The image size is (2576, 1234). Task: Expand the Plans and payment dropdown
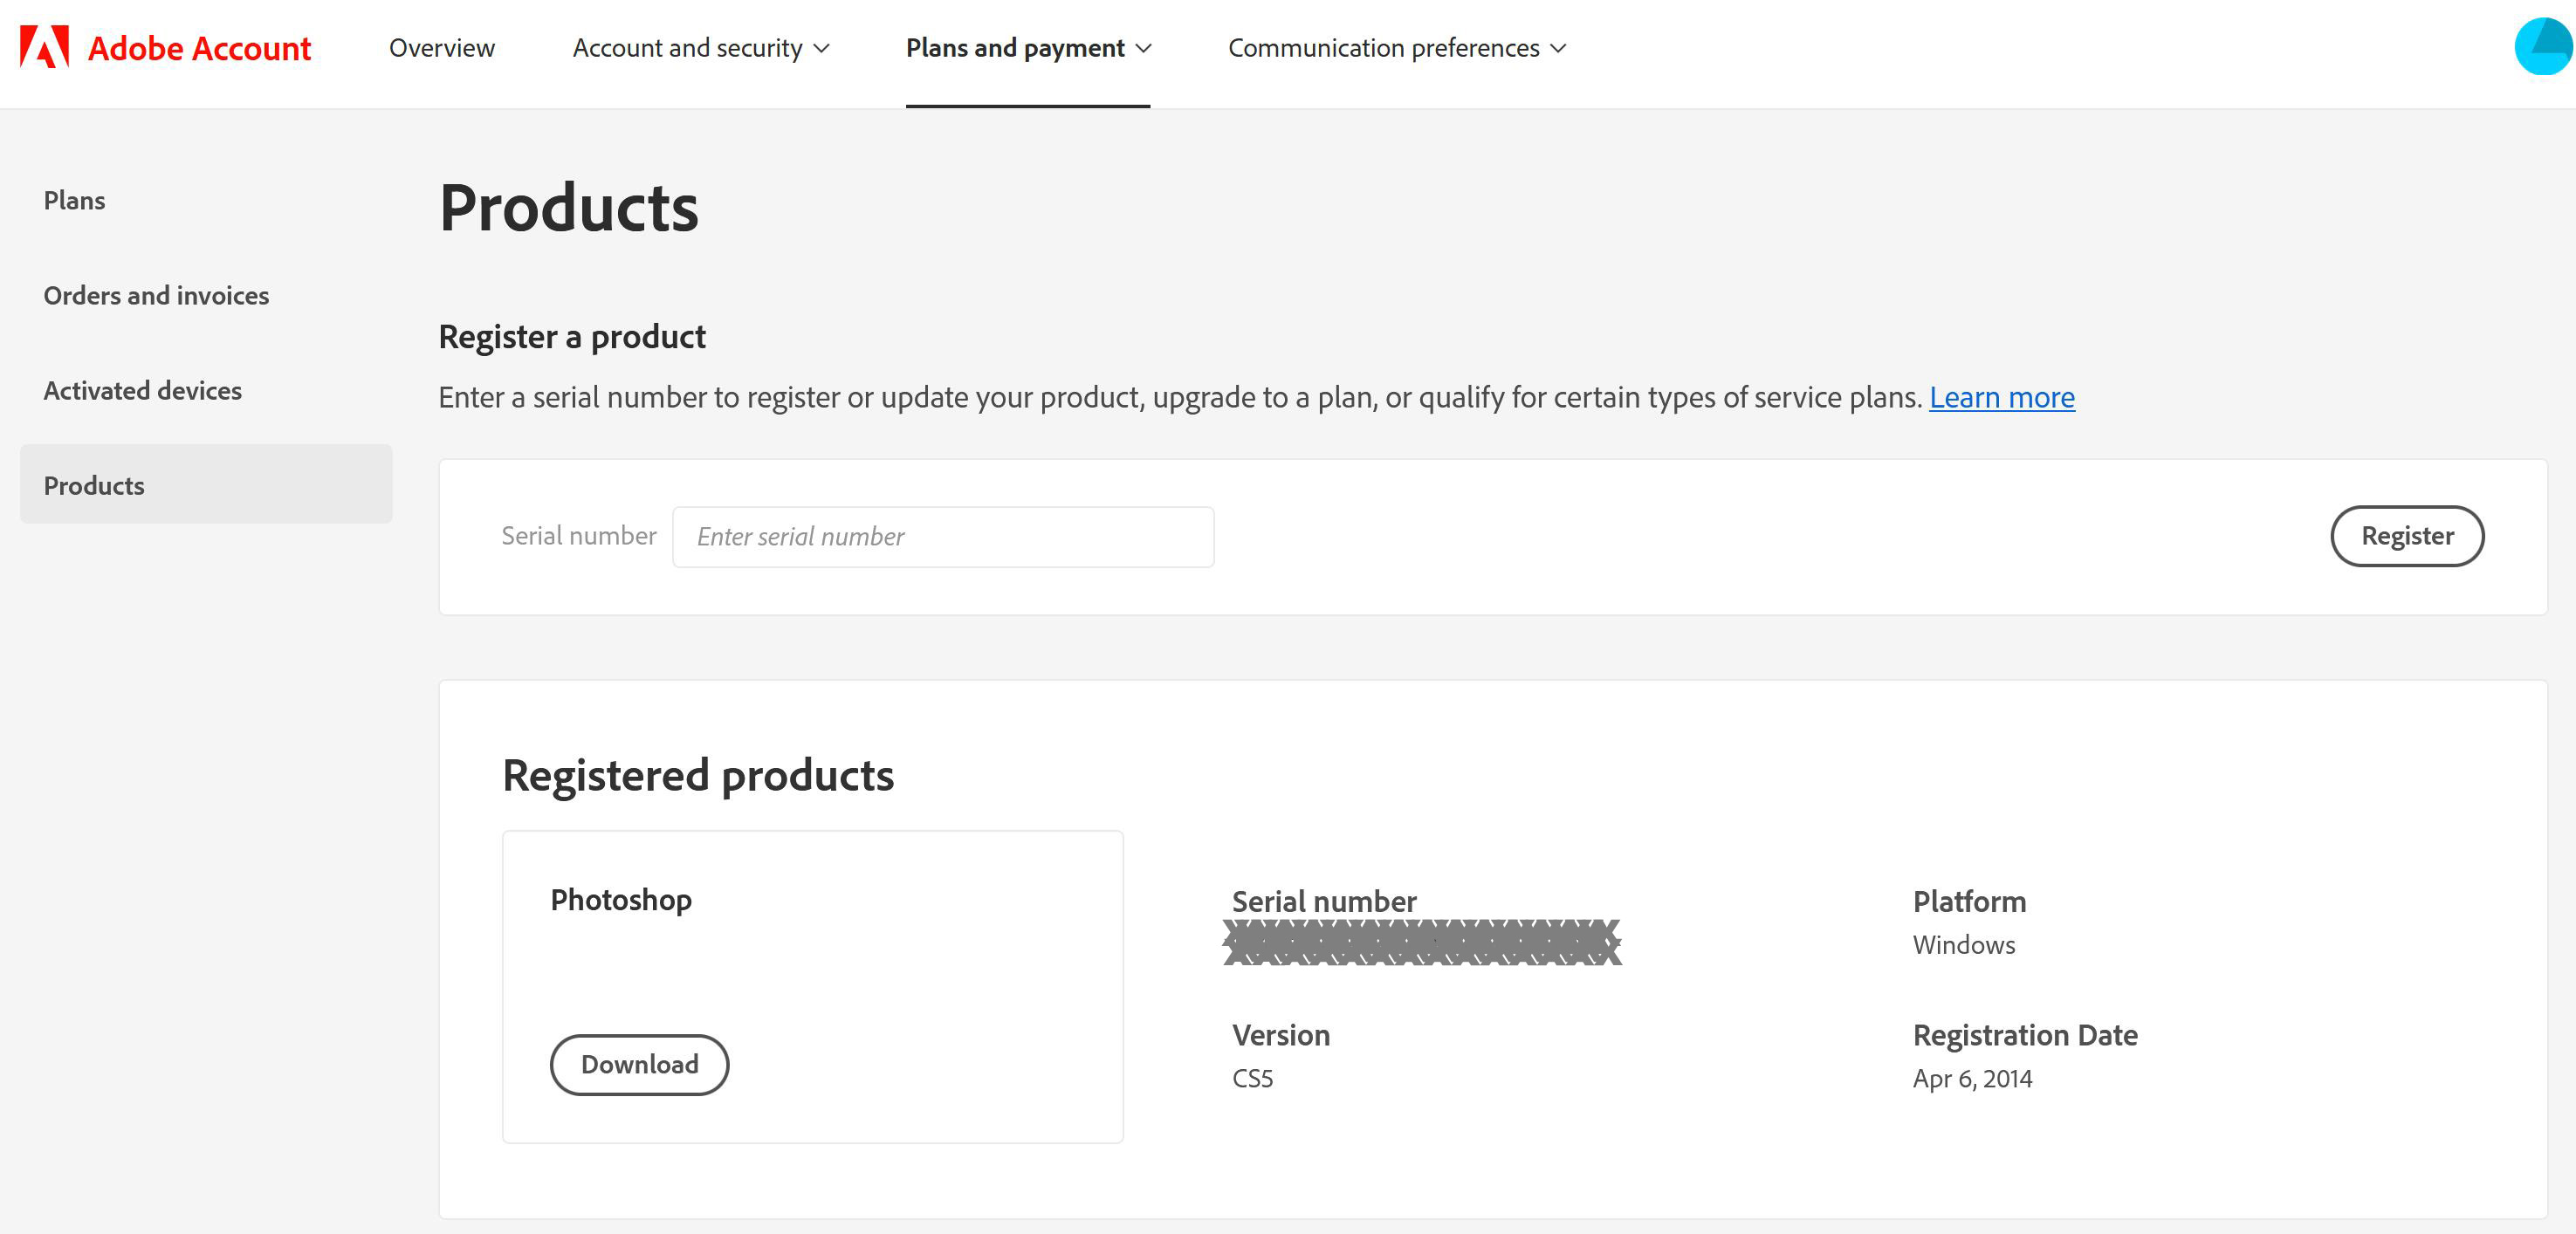[x=1027, y=48]
